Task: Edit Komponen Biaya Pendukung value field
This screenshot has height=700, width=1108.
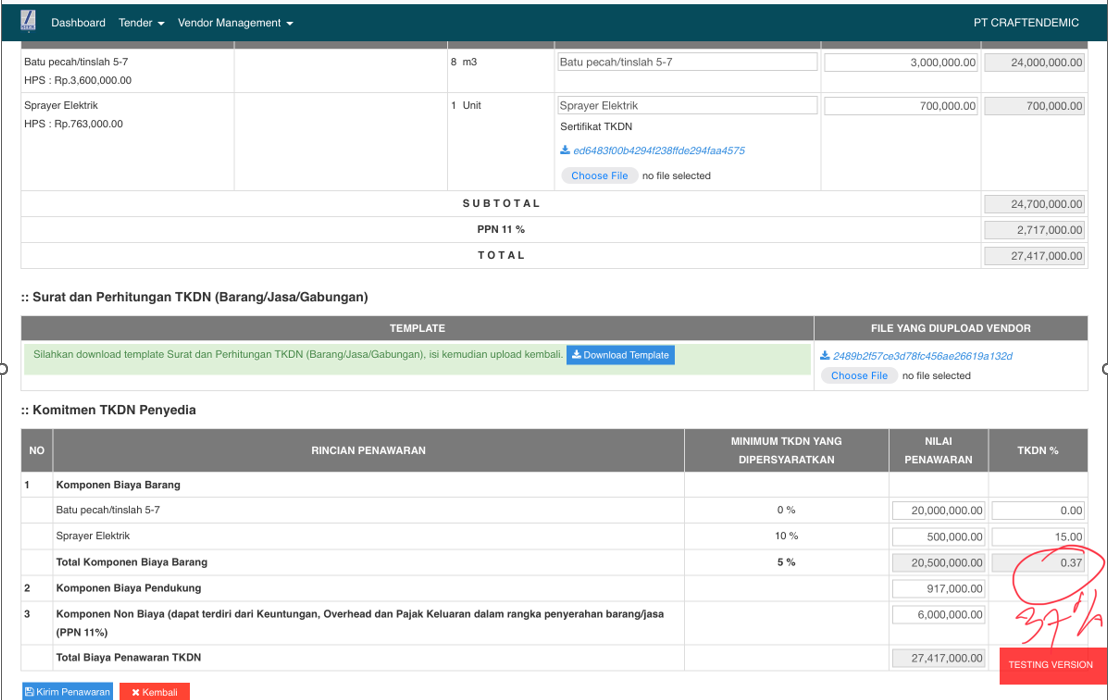Action: 939,589
